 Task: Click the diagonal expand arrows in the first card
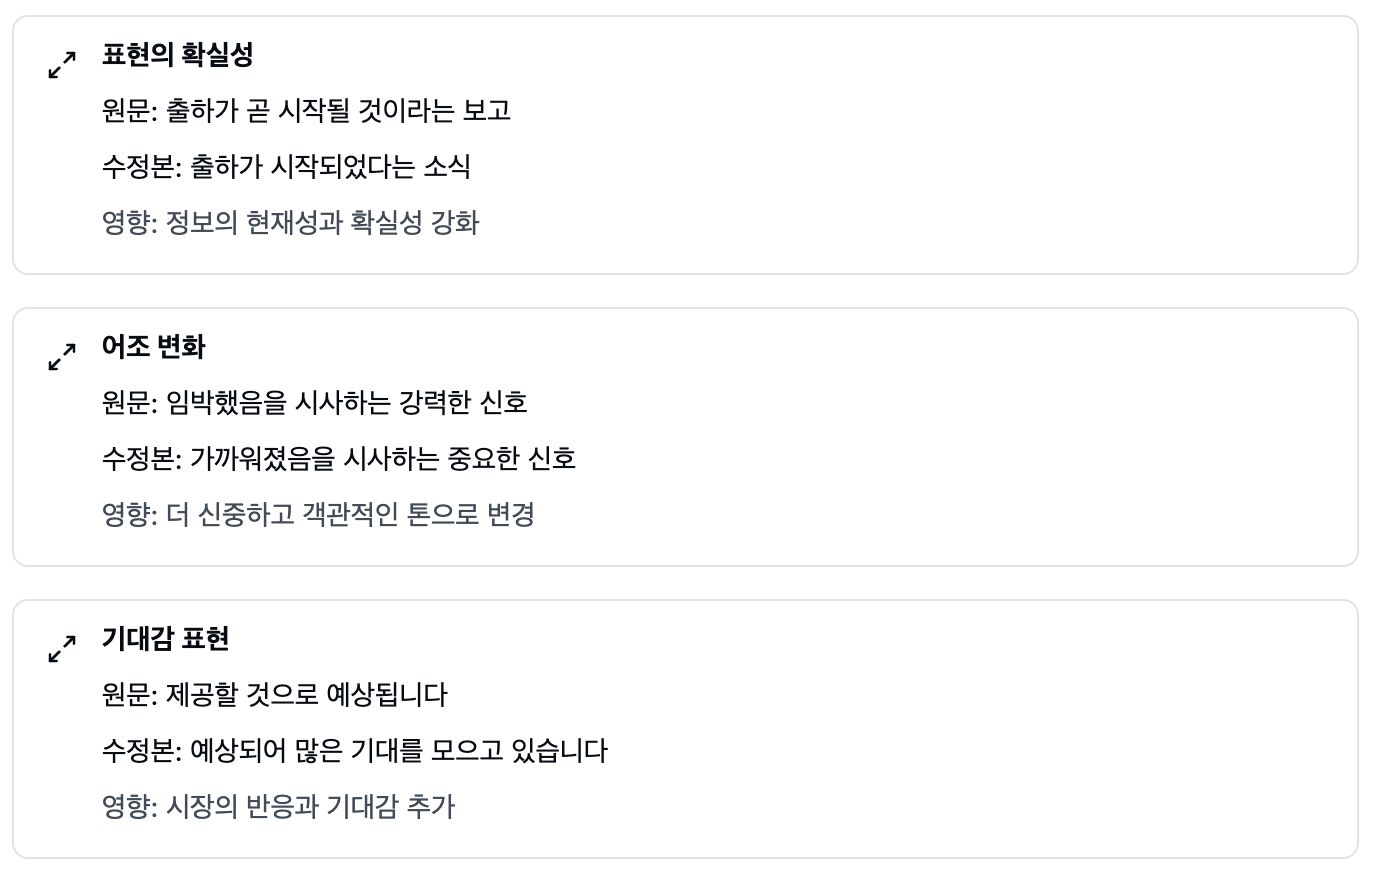(x=62, y=63)
